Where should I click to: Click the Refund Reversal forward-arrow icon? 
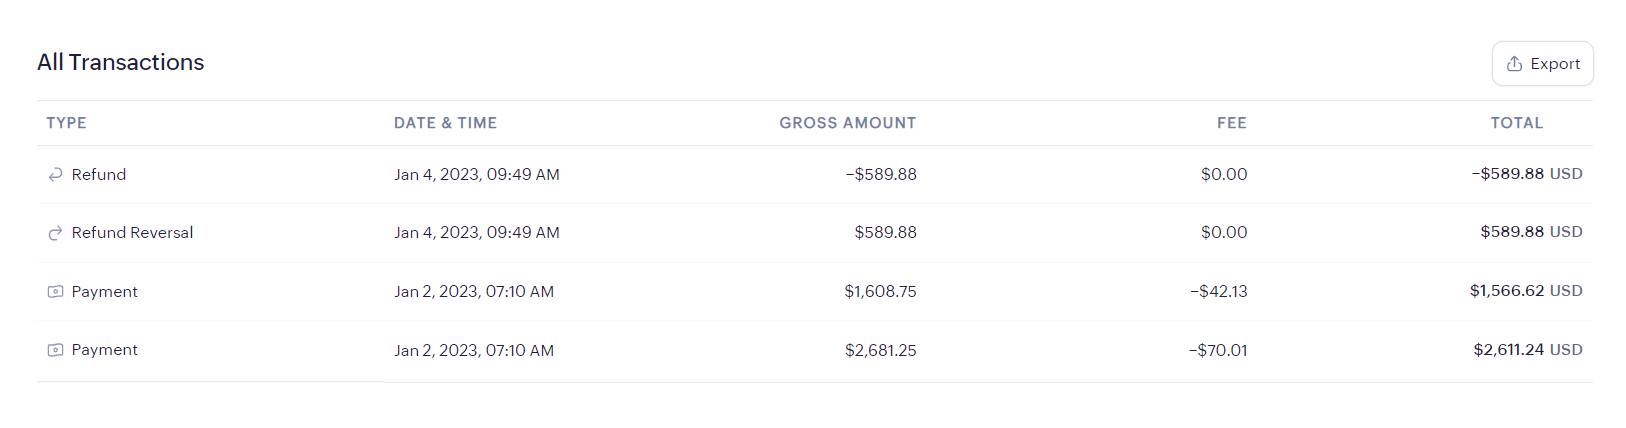(x=55, y=233)
